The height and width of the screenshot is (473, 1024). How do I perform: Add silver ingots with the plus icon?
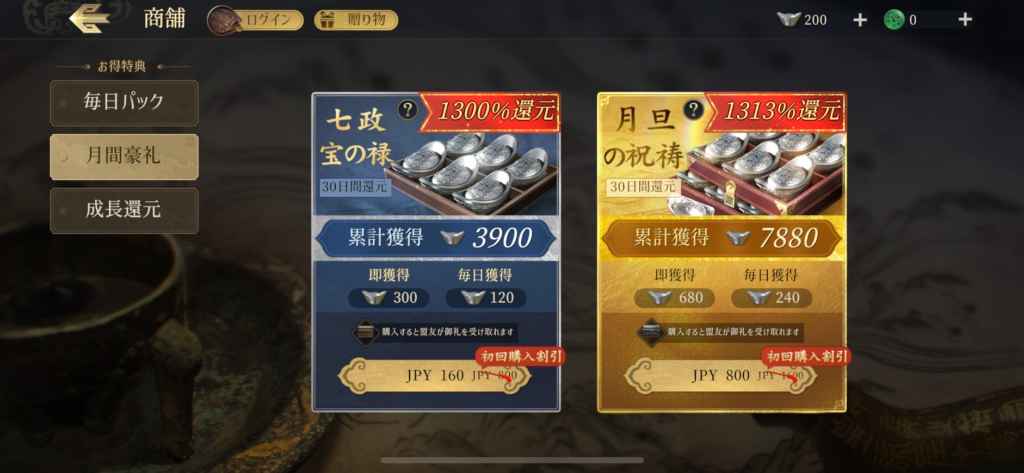[860, 20]
